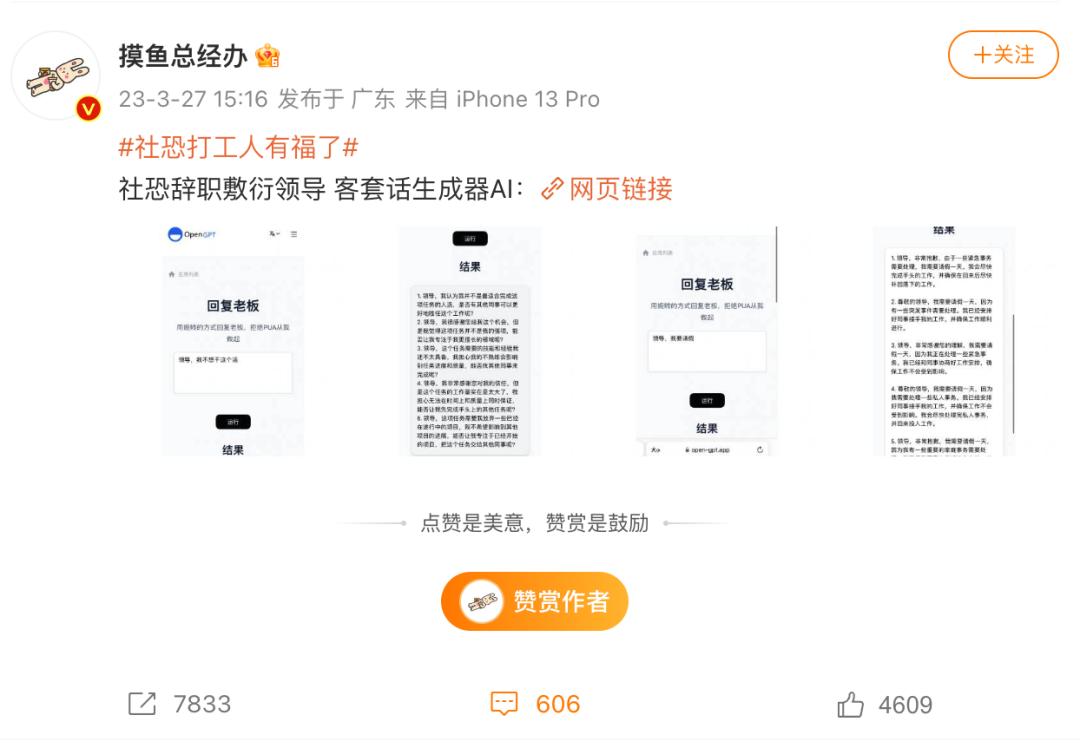Viewport: 1080px width, 748px height.
Task: Like the post with the thumbs-up icon
Action: pyautogui.click(x=851, y=705)
